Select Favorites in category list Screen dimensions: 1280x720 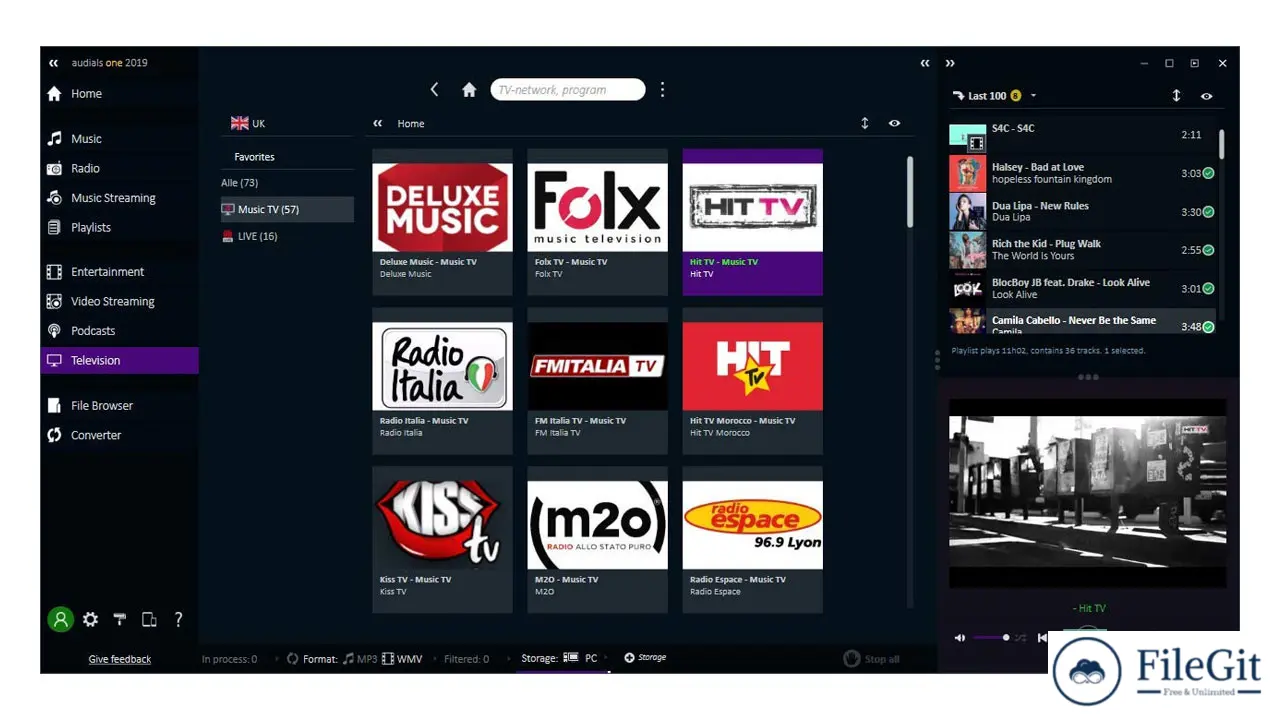click(254, 157)
